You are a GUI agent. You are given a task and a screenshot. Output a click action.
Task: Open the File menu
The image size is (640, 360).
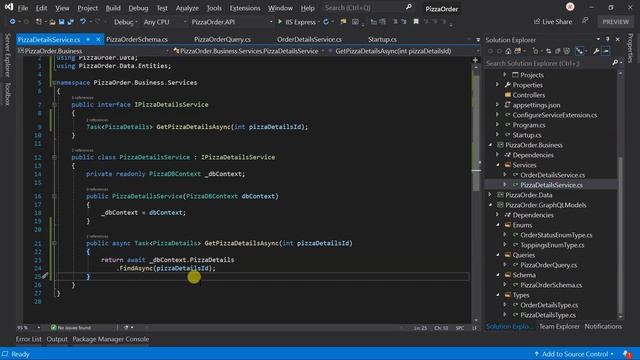click(23, 8)
